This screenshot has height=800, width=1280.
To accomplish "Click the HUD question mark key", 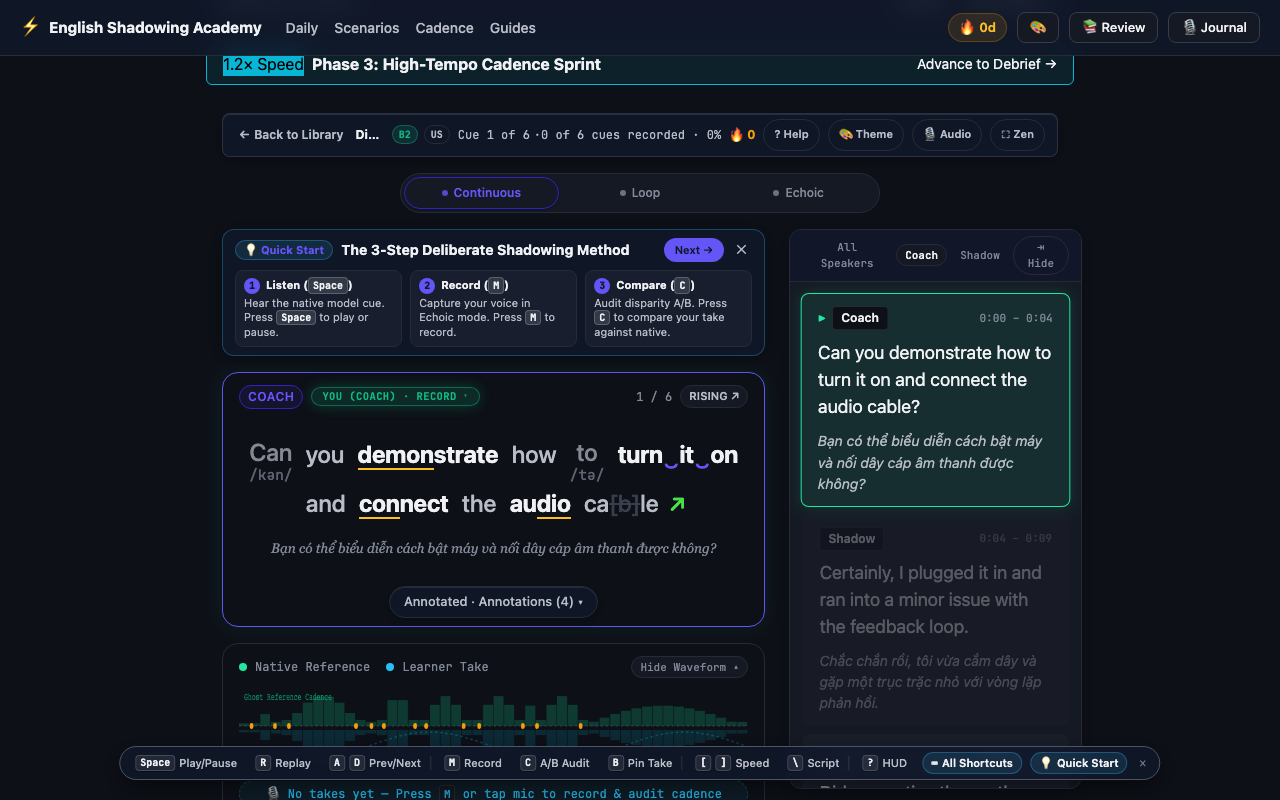I will (x=870, y=763).
